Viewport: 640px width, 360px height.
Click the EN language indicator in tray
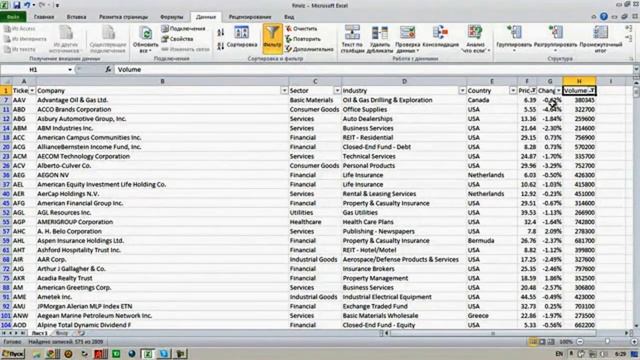559,354
